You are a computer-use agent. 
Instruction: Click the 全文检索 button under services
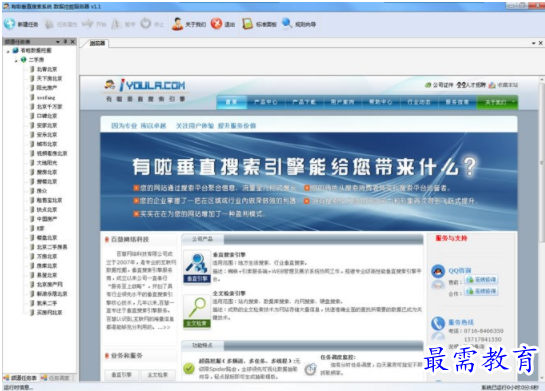point(157,375)
